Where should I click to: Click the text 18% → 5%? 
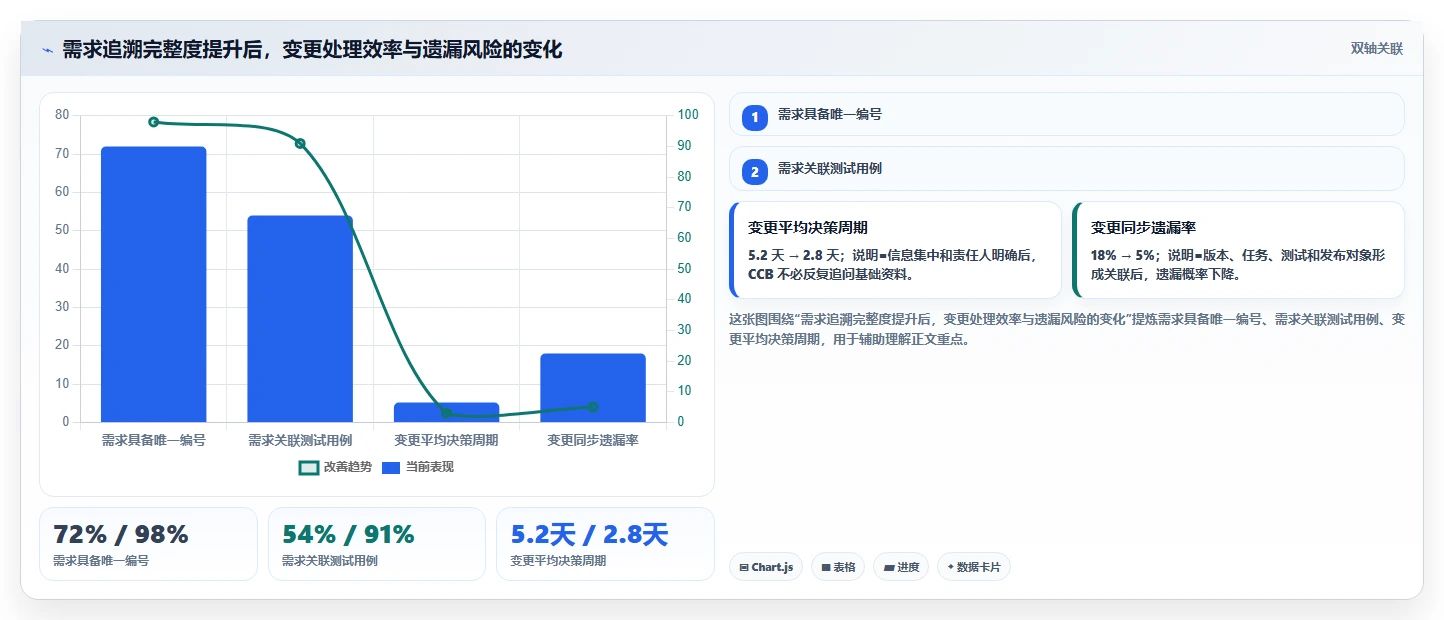[x=1122, y=255]
